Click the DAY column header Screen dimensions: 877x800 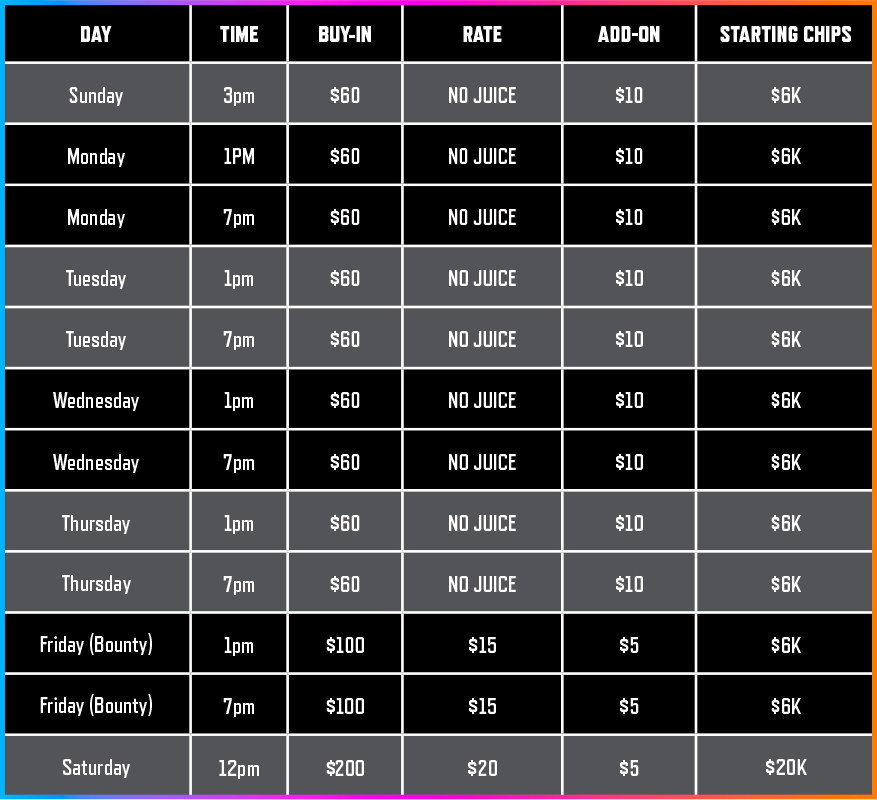[96, 34]
